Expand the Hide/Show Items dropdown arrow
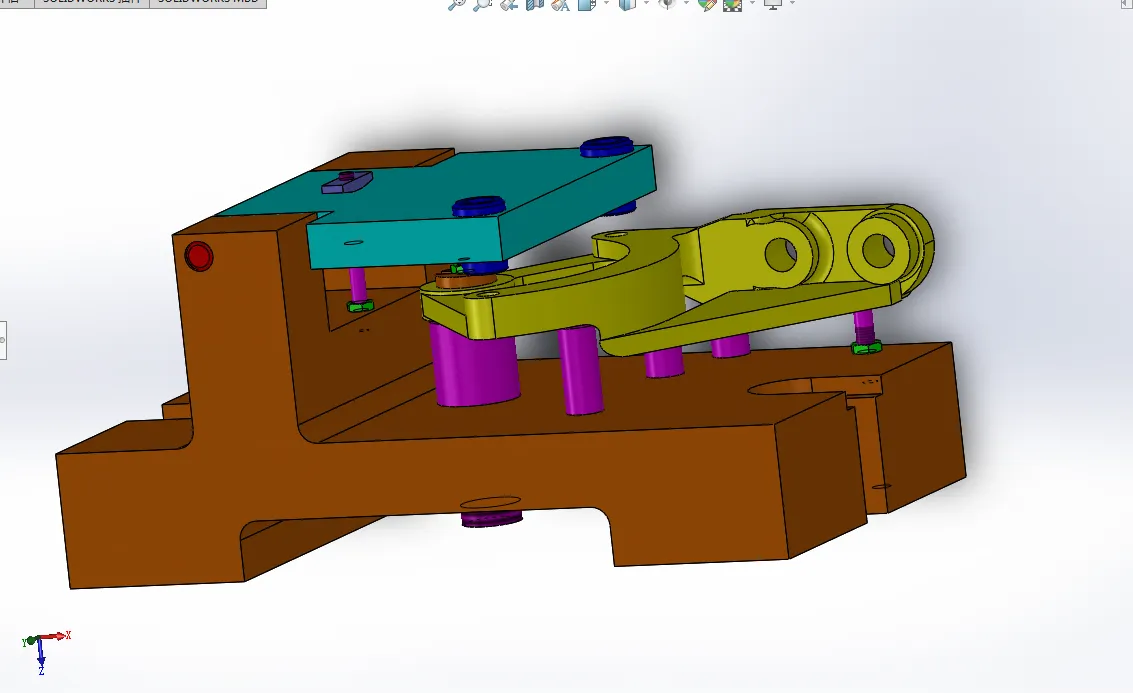The height and width of the screenshot is (693, 1133). point(686,4)
